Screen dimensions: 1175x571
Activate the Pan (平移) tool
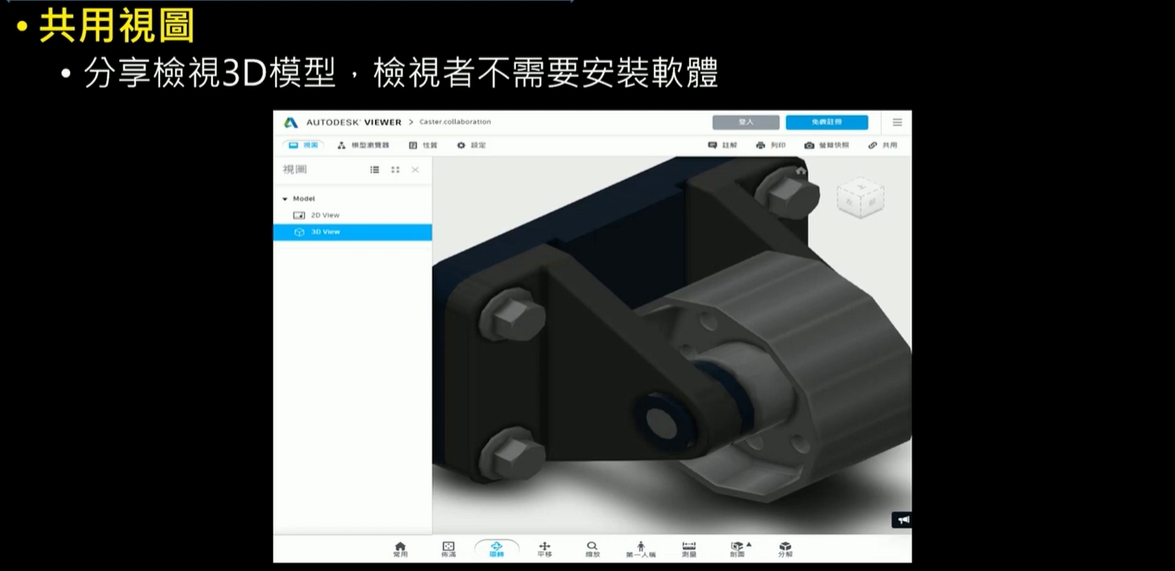click(x=544, y=548)
